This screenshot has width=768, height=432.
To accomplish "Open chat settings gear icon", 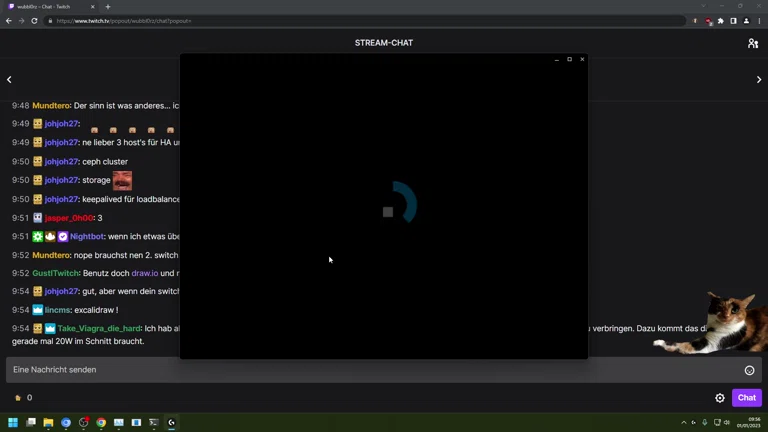I will coord(720,398).
